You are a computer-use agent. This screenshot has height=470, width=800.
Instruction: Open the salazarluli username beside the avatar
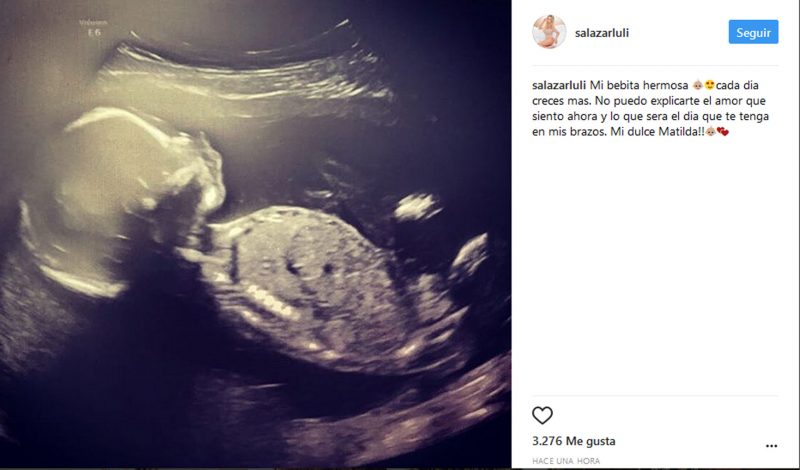click(x=602, y=33)
